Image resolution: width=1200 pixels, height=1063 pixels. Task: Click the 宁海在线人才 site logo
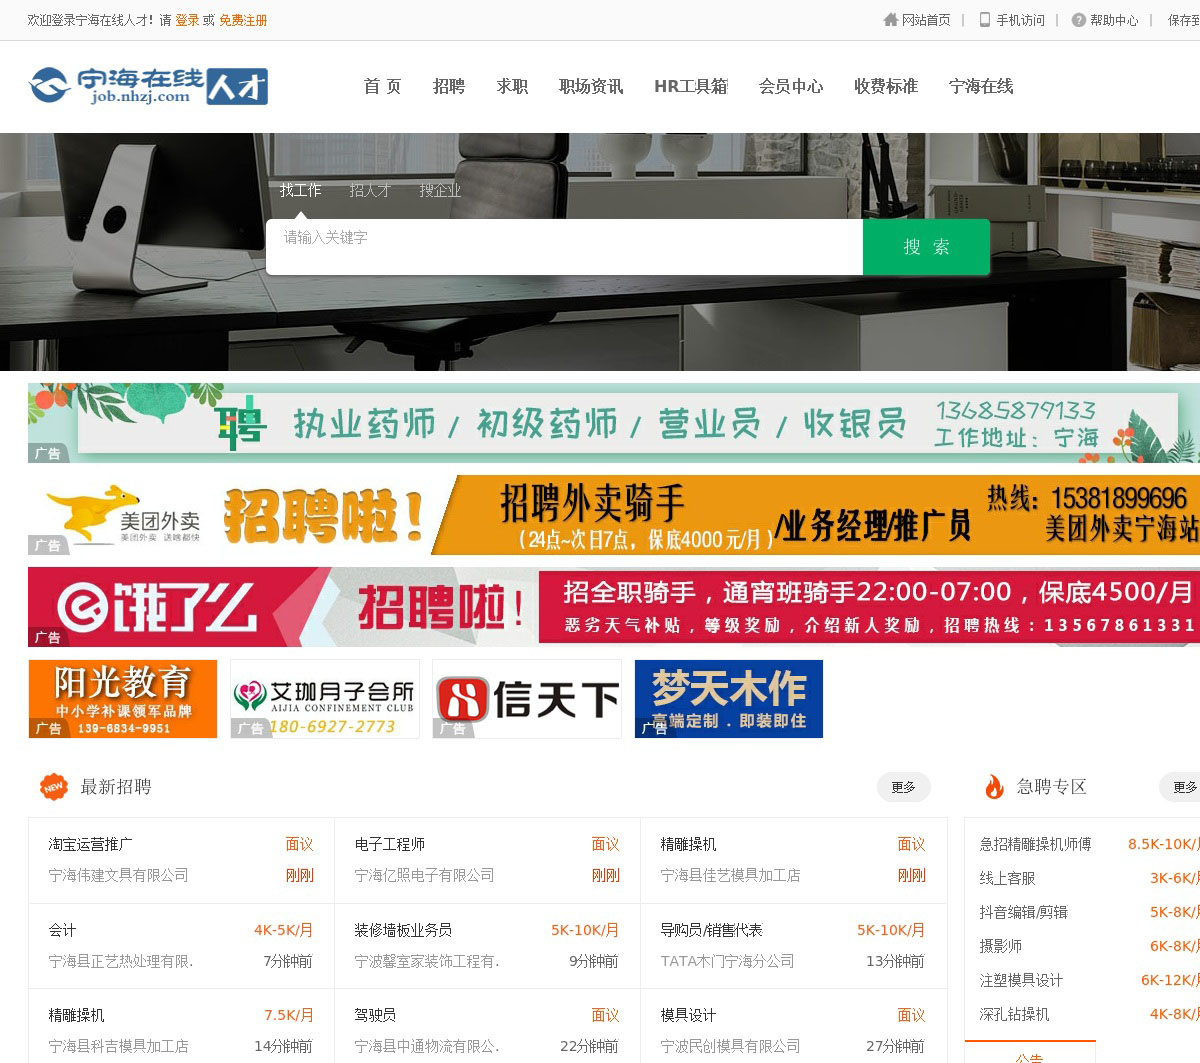click(x=148, y=86)
